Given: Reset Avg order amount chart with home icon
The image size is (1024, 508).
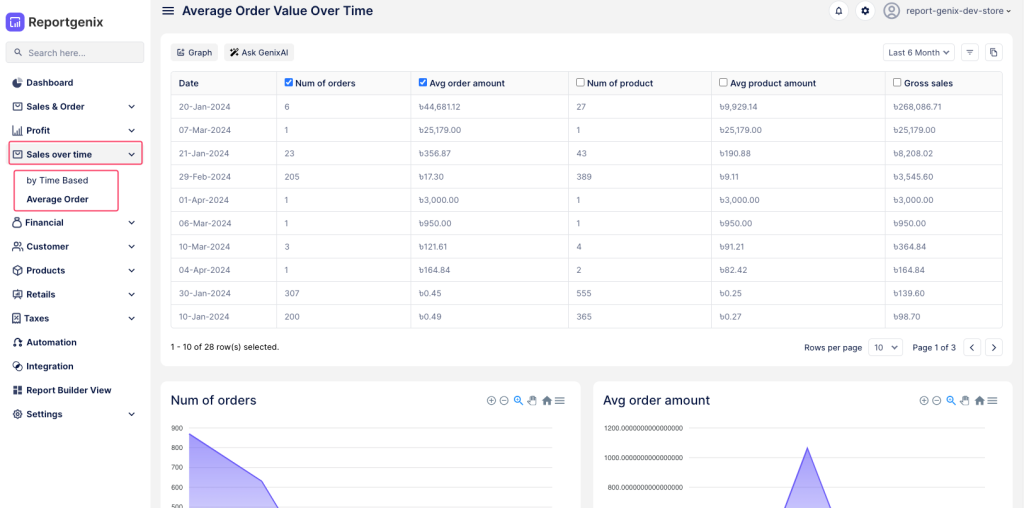Looking at the screenshot, I should coord(979,400).
